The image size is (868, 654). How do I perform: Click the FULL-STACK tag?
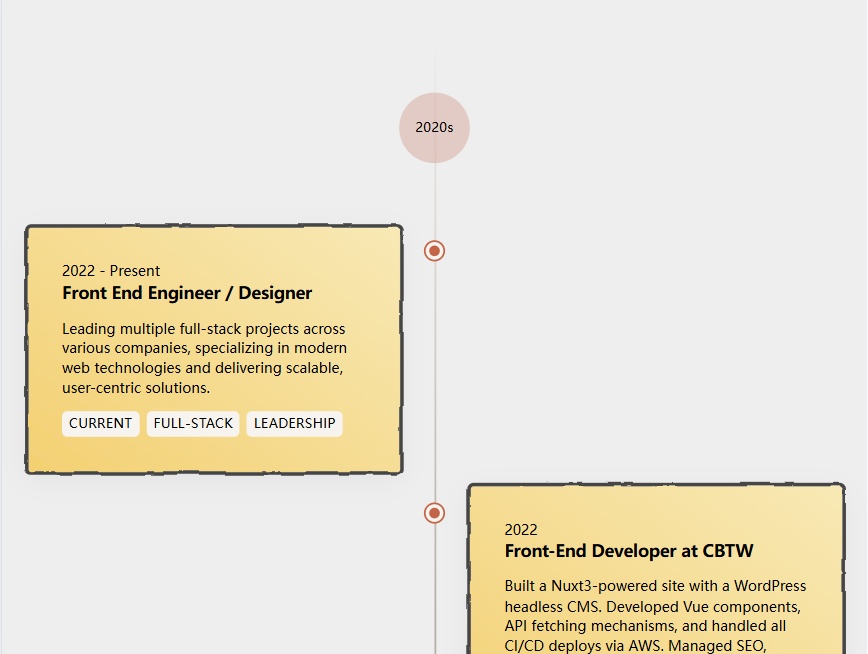193,424
